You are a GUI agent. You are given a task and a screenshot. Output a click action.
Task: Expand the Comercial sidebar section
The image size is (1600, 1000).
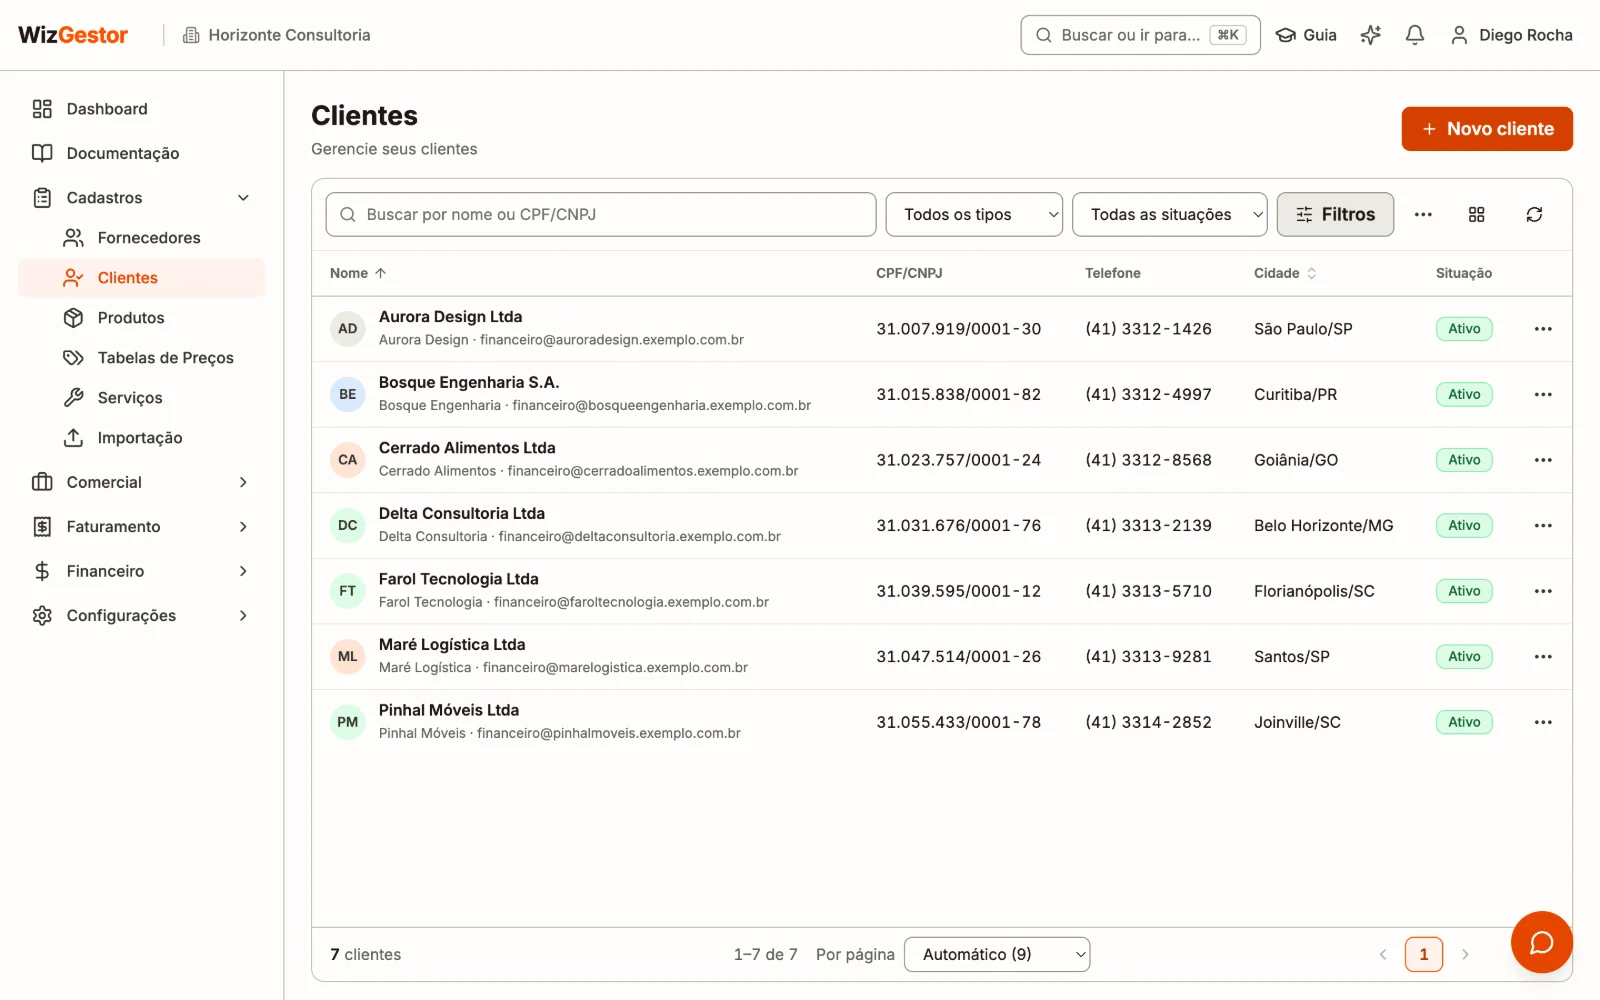pyautogui.click(x=141, y=482)
